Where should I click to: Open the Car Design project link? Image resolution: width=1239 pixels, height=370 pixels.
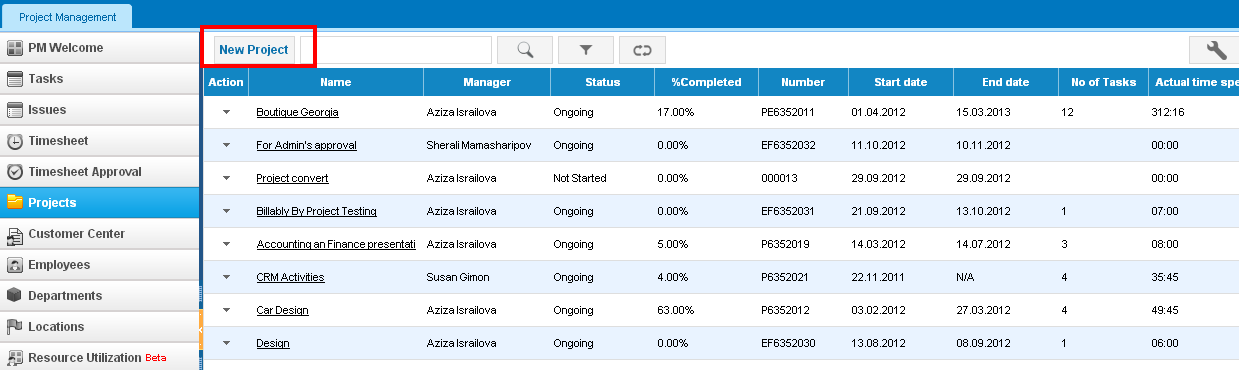[282, 310]
